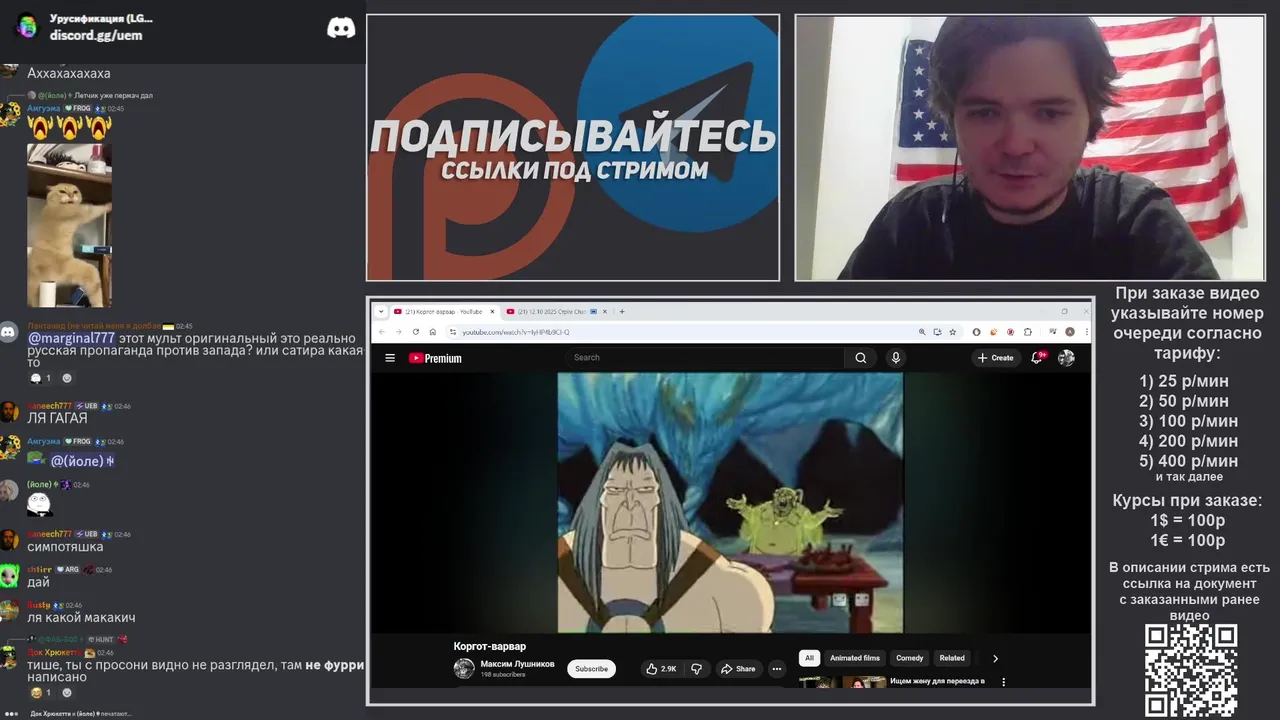1280x720 pixels.
Task: Click the reaction under the marginal777 message
Action: coord(40,378)
